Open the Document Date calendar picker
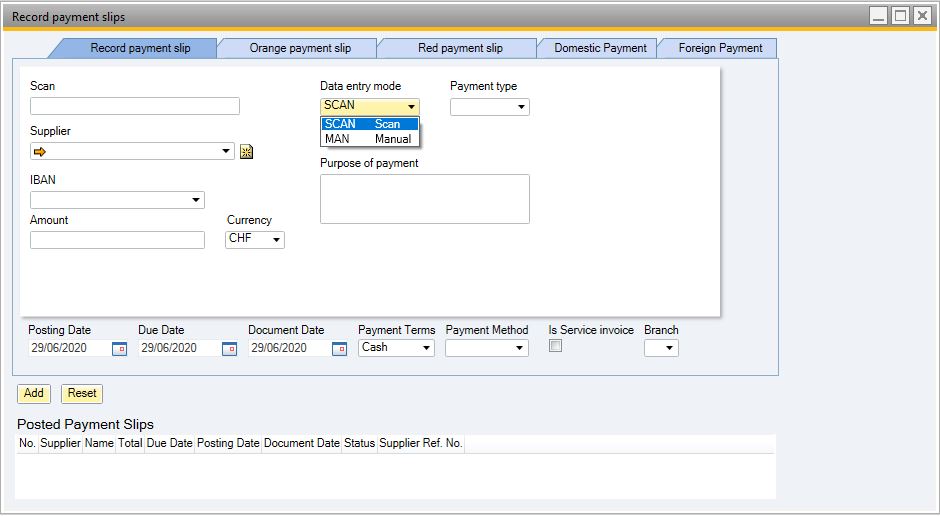The image size is (940, 516). [339, 349]
